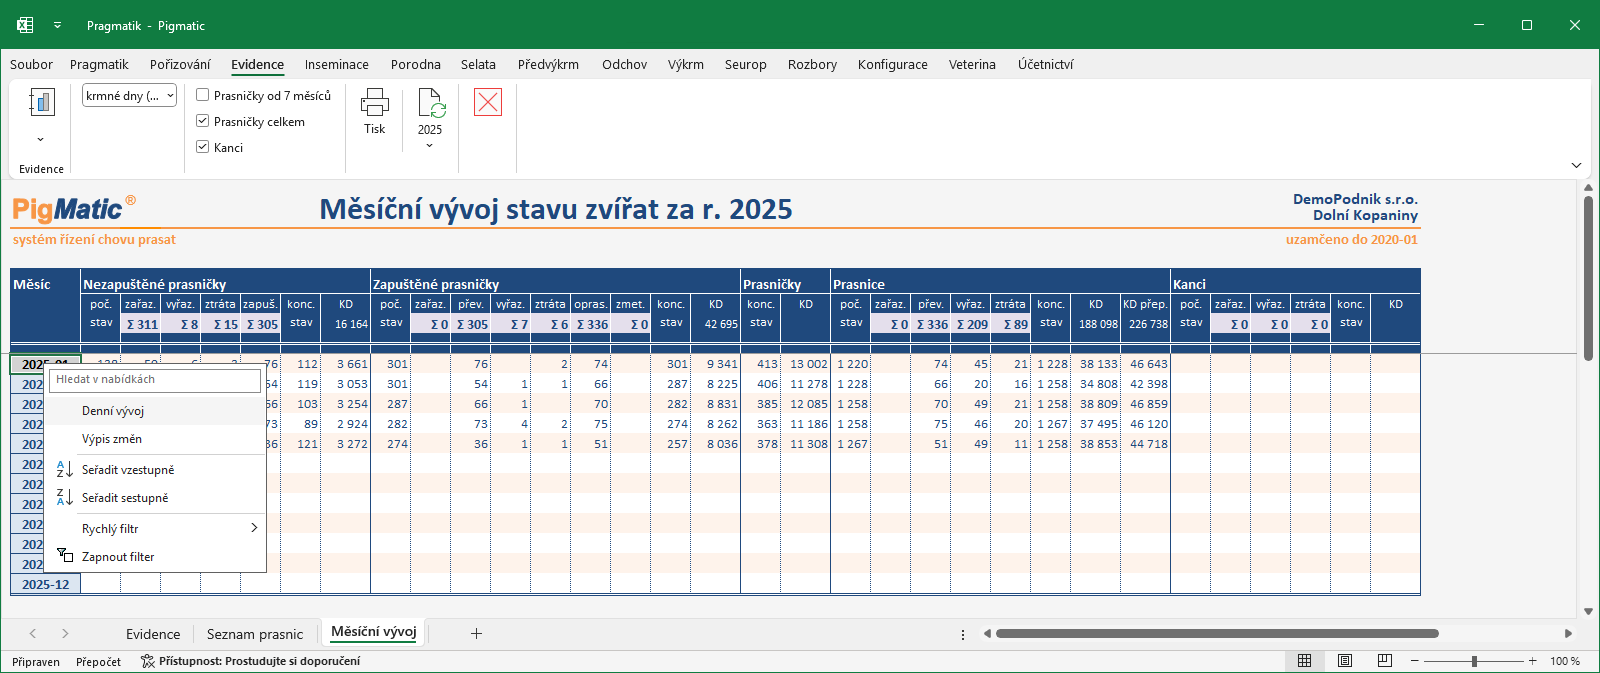Open the krmné dny dropdown

pyautogui.click(x=130, y=96)
